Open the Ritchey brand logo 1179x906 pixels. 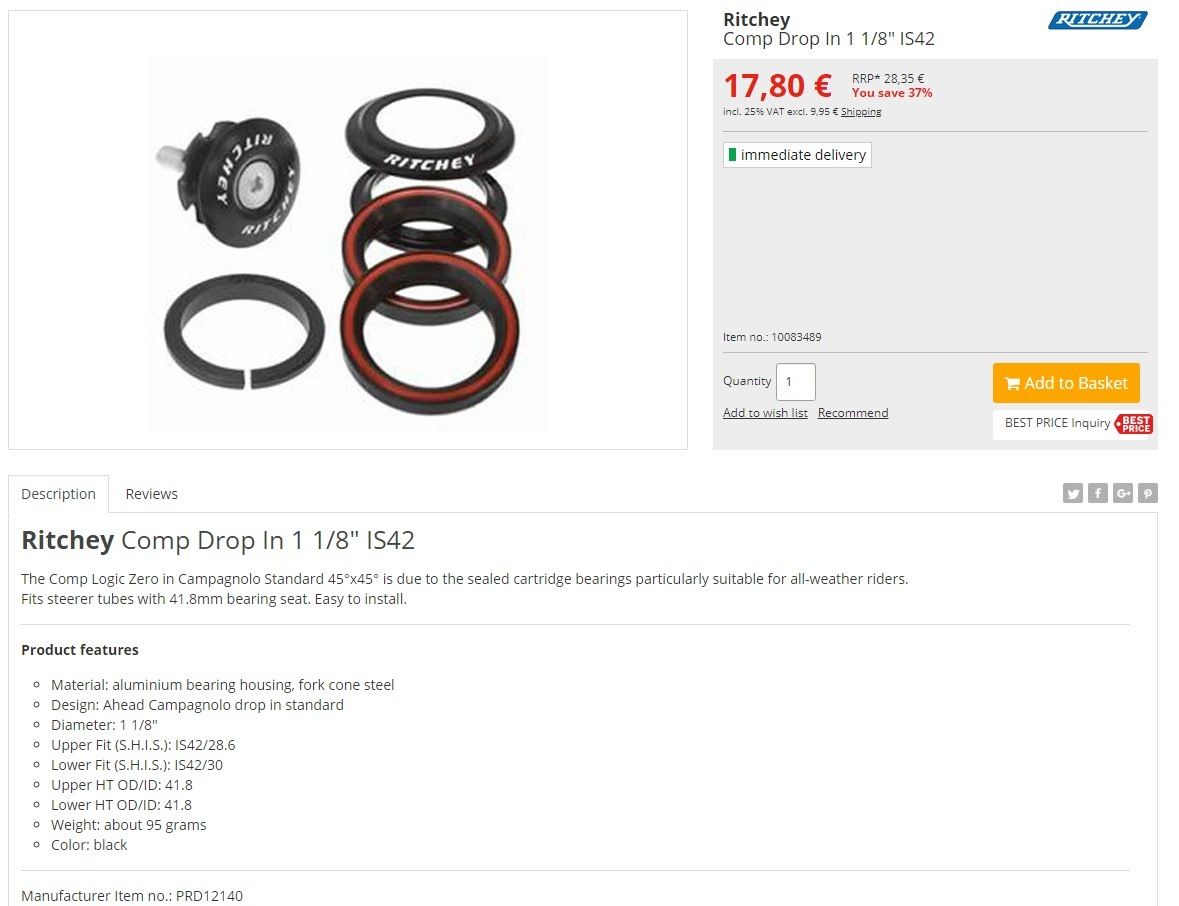click(1098, 20)
